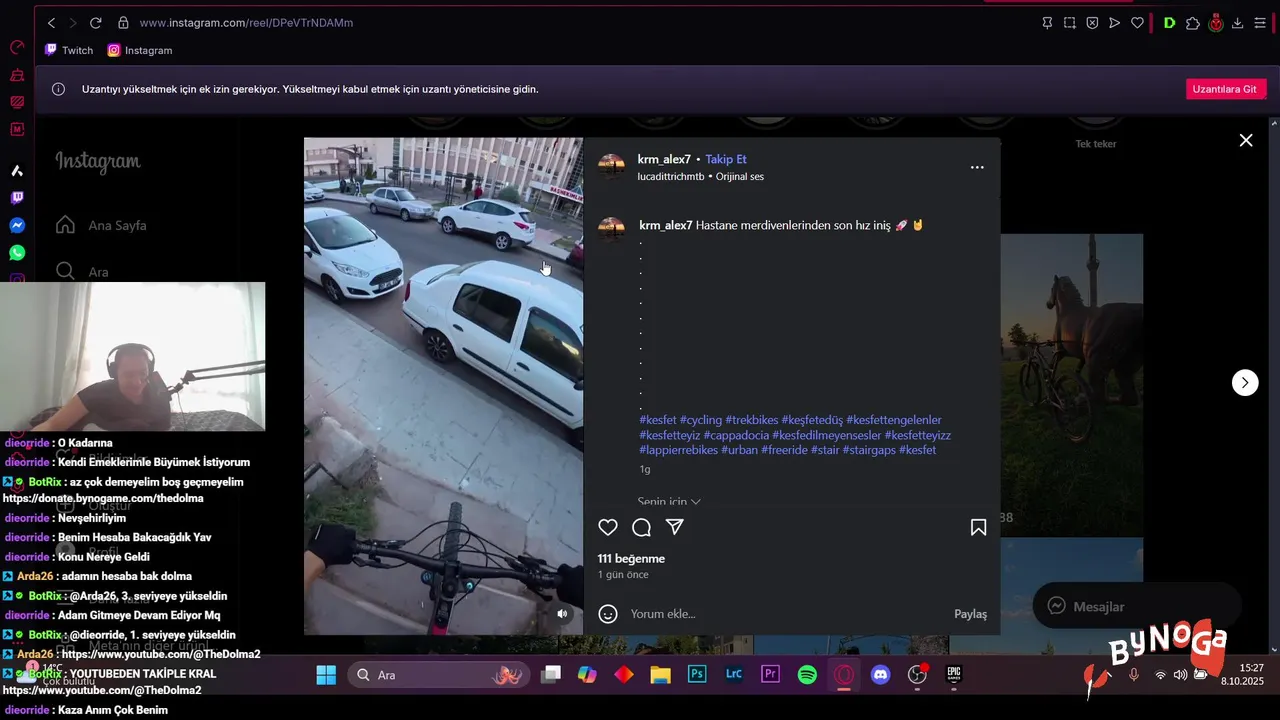The width and height of the screenshot is (1280, 720).
Task: Open Lightroom Classic from the taskbar
Action: pyautogui.click(x=734, y=675)
